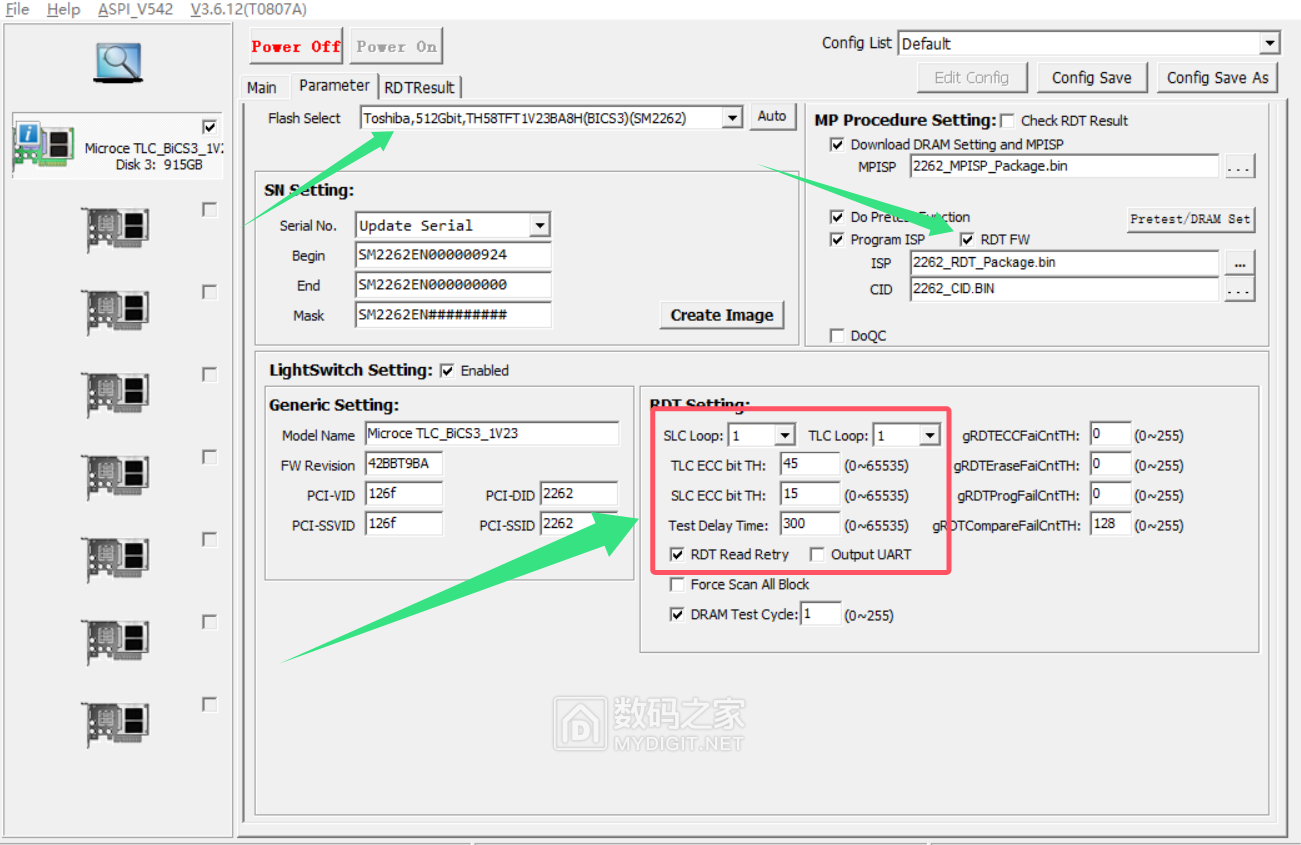Click the DRAM Test Cycle value field
The width and height of the screenshot is (1301, 845).
pyautogui.click(x=821, y=614)
